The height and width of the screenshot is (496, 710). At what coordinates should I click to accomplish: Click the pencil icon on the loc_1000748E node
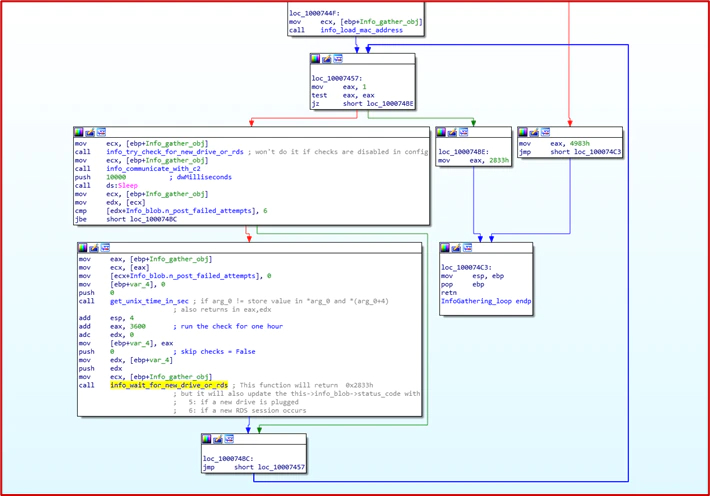(452, 132)
